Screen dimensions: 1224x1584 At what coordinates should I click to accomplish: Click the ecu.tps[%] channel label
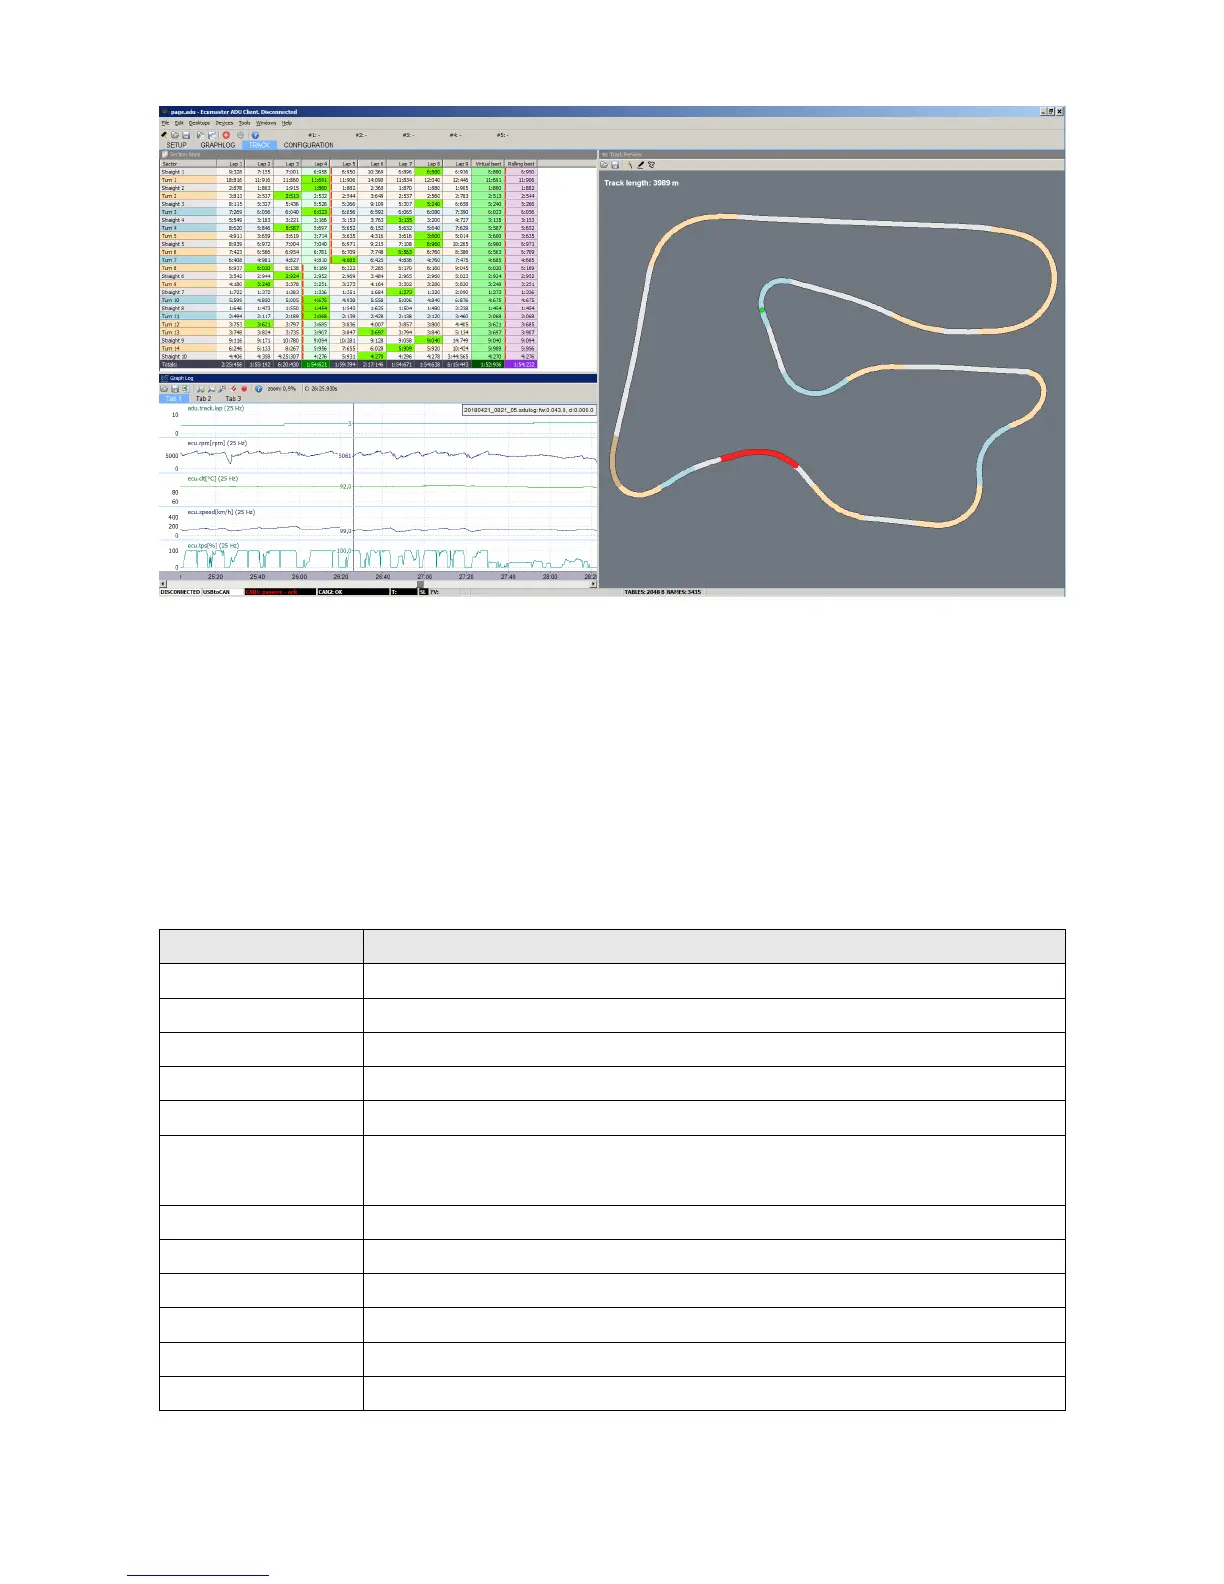coord(214,546)
